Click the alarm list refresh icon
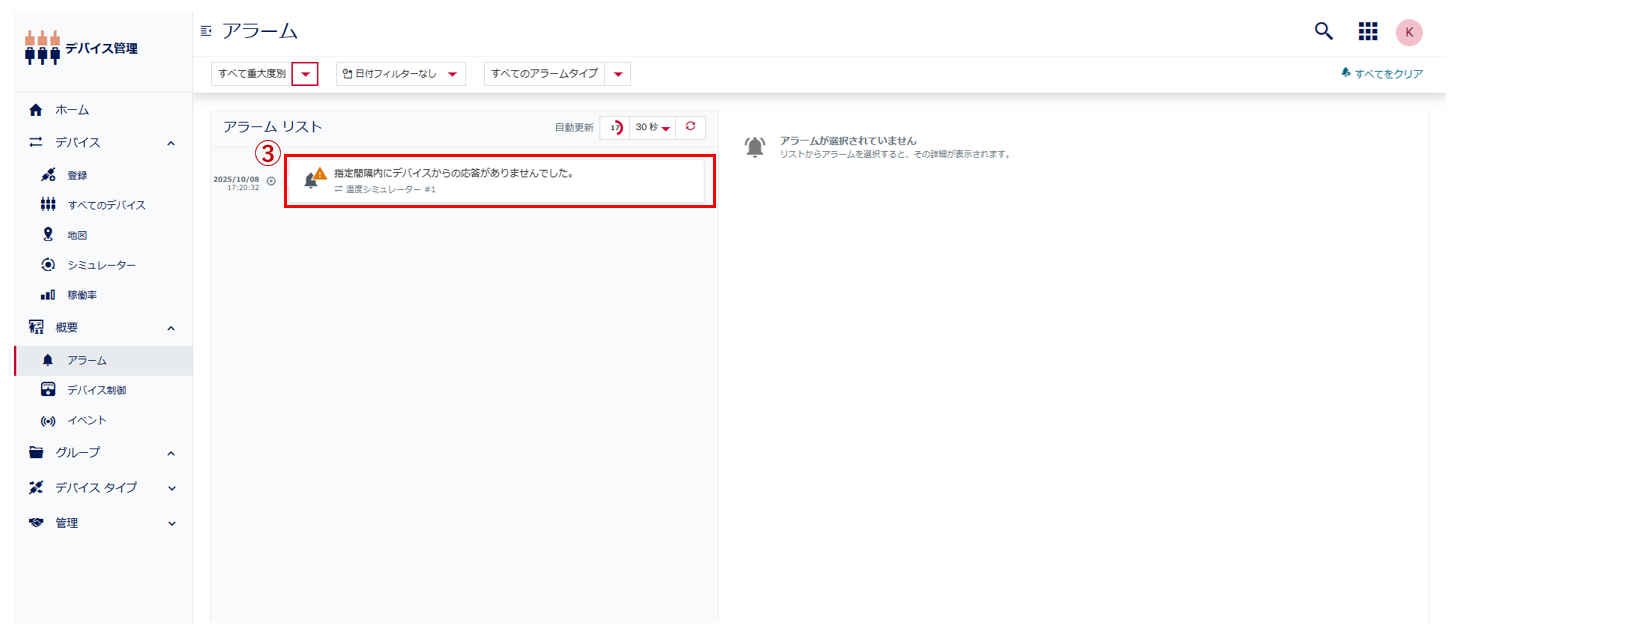 (x=690, y=127)
